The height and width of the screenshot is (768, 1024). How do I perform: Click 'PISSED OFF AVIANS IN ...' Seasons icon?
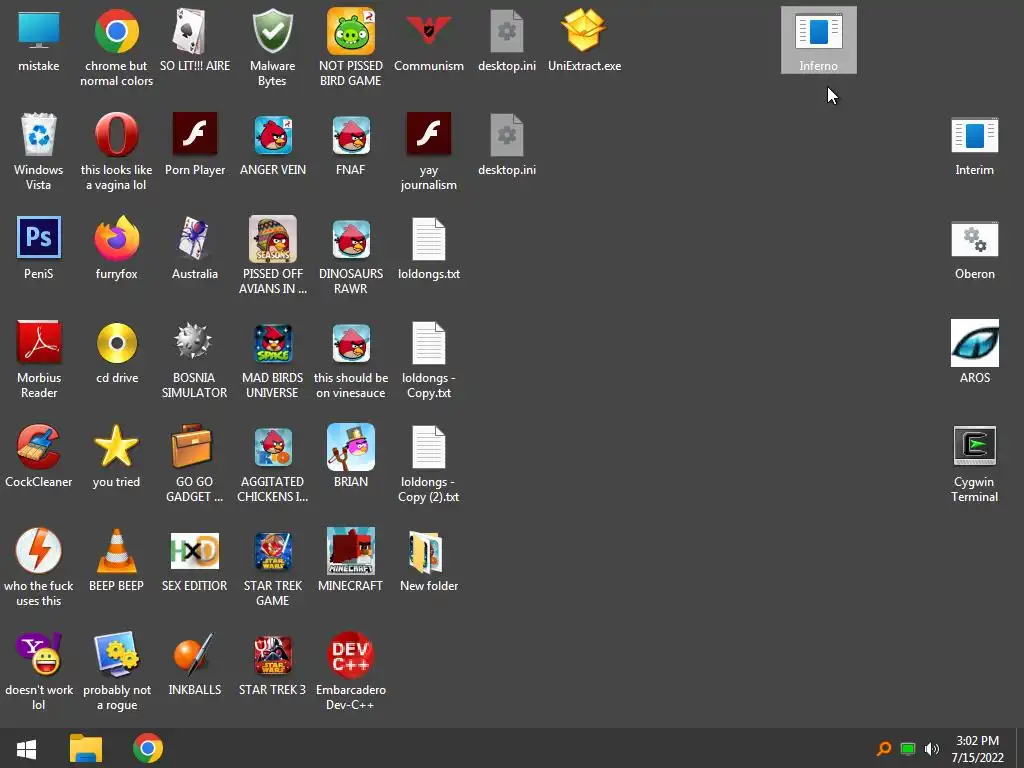tap(272, 239)
